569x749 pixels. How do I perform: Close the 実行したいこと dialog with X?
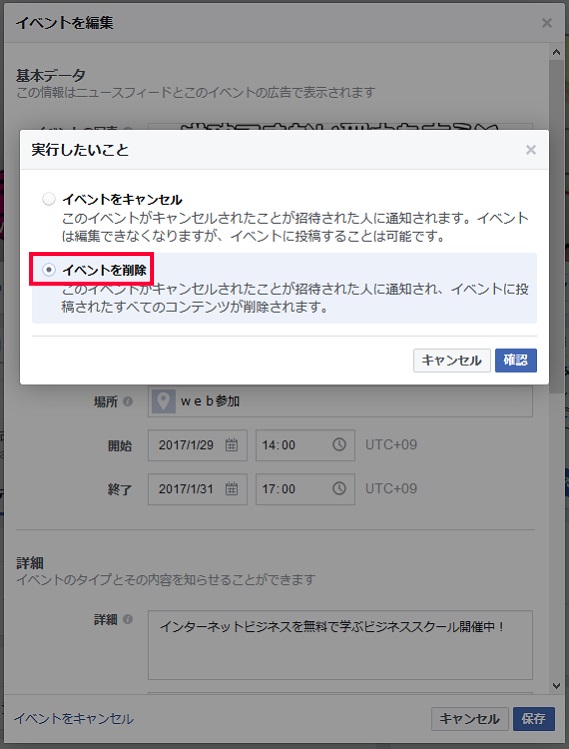pos(530,150)
